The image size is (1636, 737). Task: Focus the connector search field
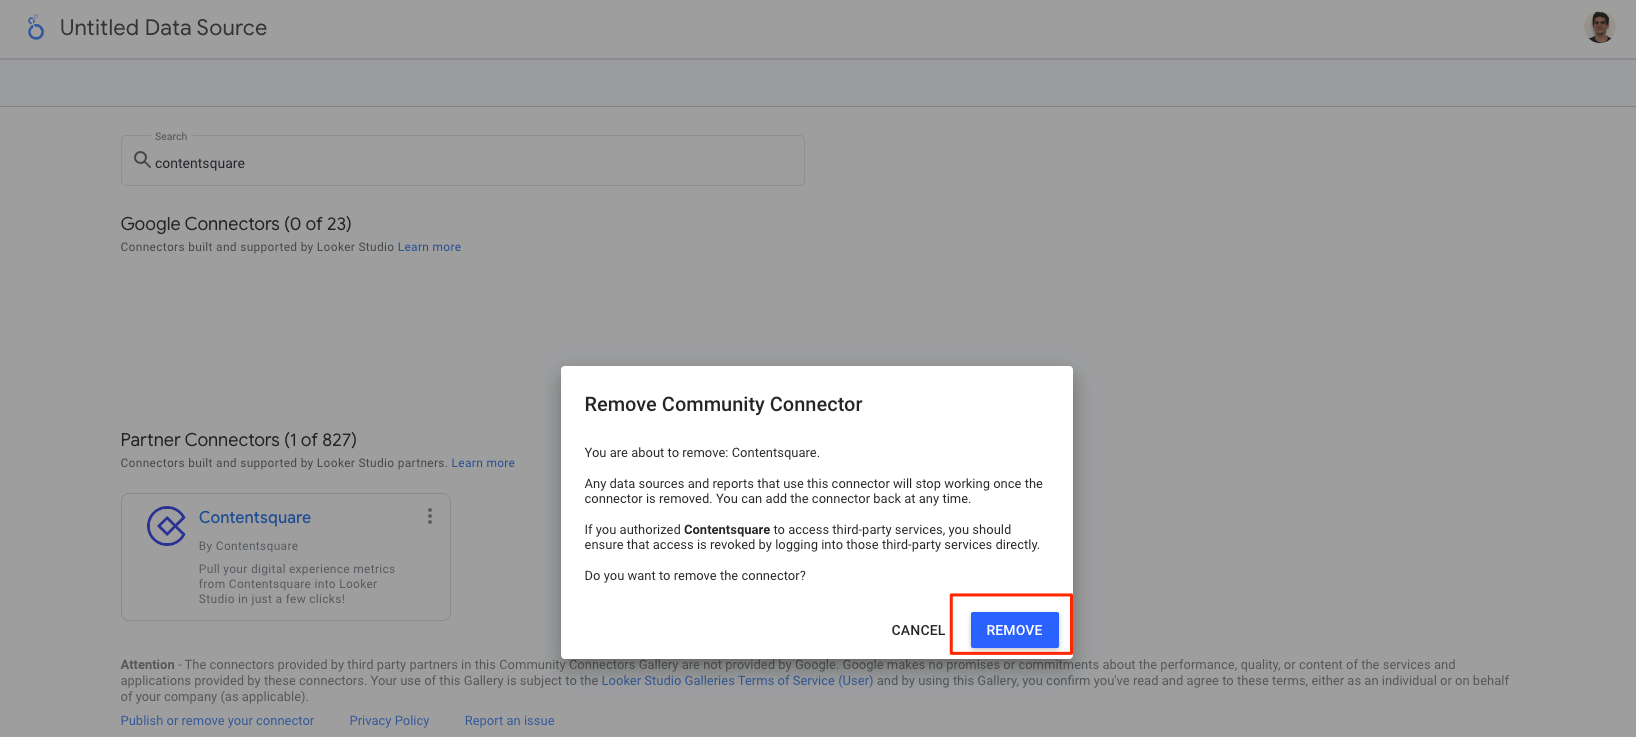463,161
